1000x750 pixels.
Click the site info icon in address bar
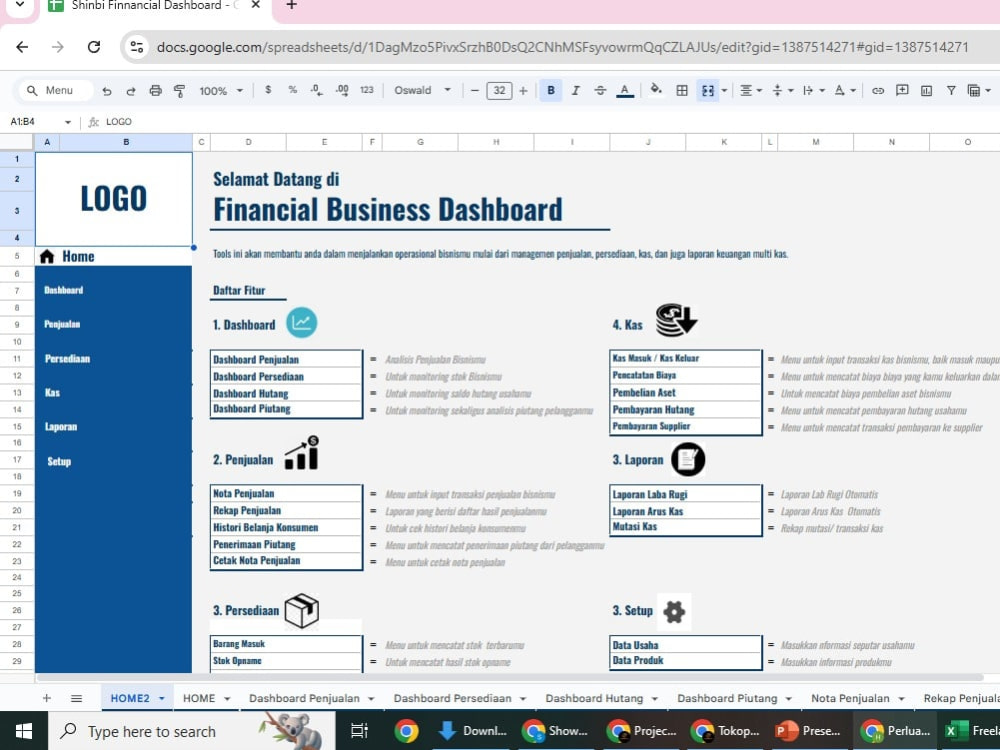pyautogui.click(x=136, y=47)
